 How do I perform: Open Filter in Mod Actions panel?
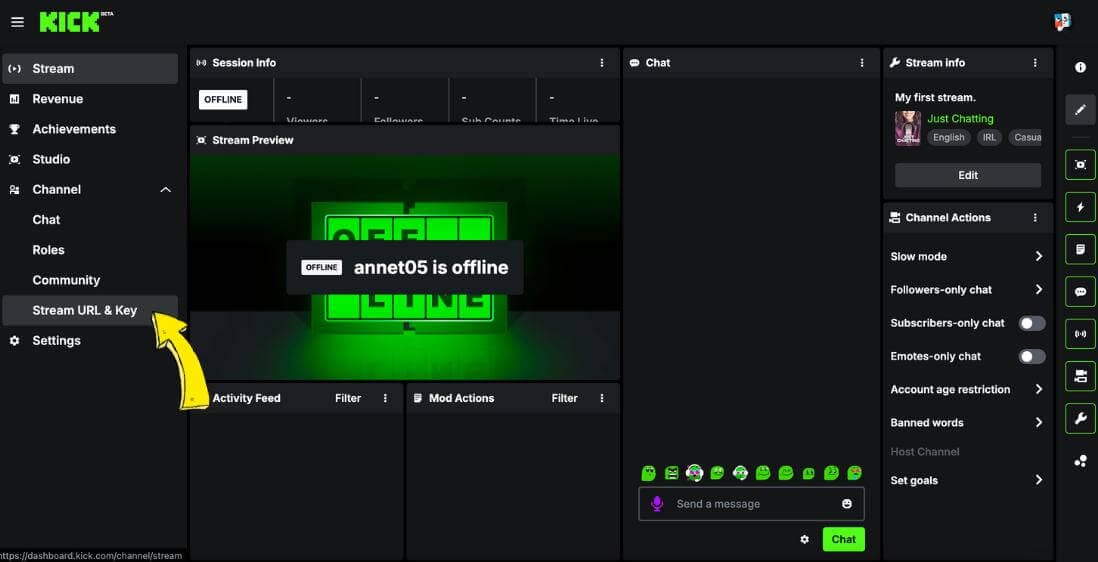[564, 398]
